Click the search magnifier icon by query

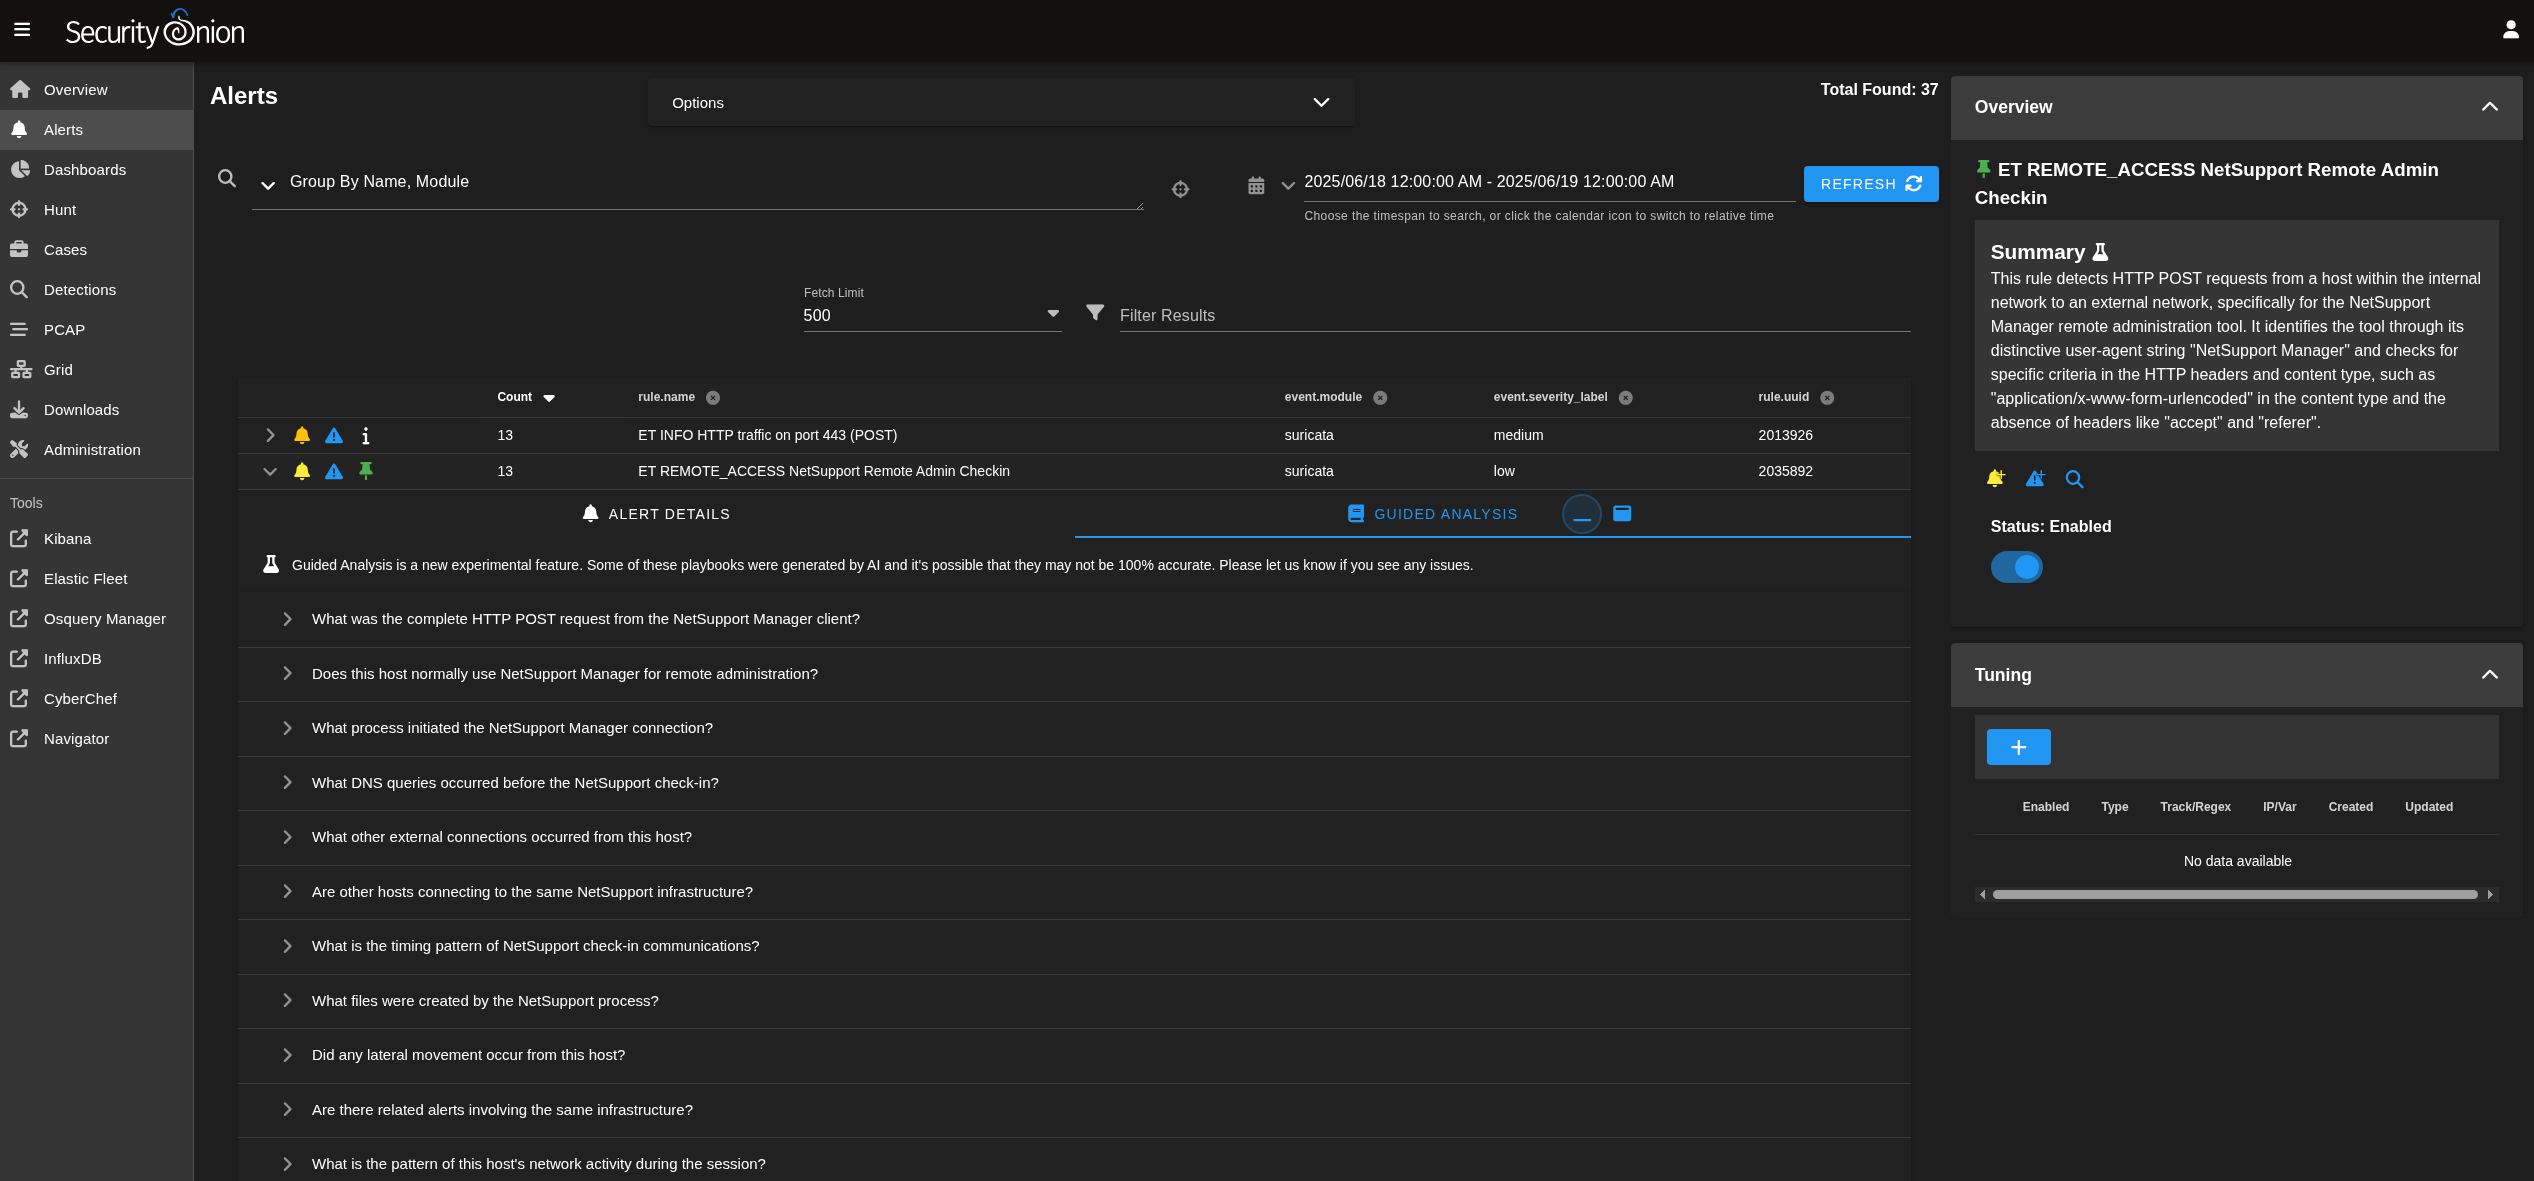(x=227, y=179)
